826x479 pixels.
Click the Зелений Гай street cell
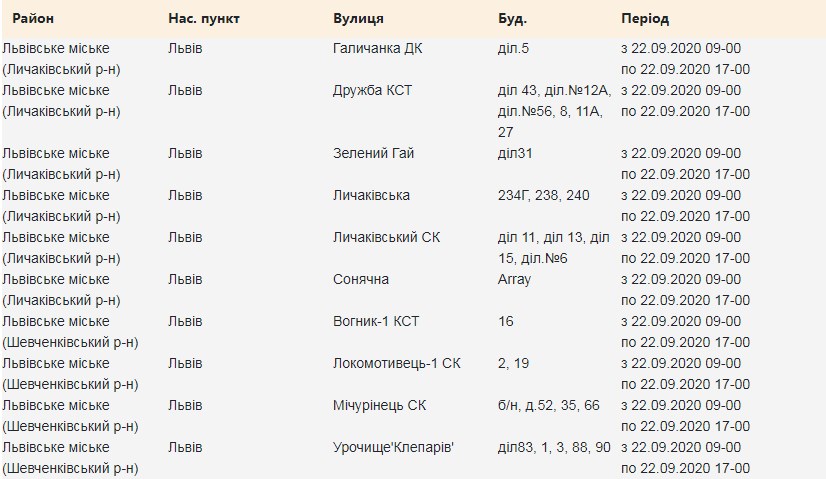click(373, 153)
